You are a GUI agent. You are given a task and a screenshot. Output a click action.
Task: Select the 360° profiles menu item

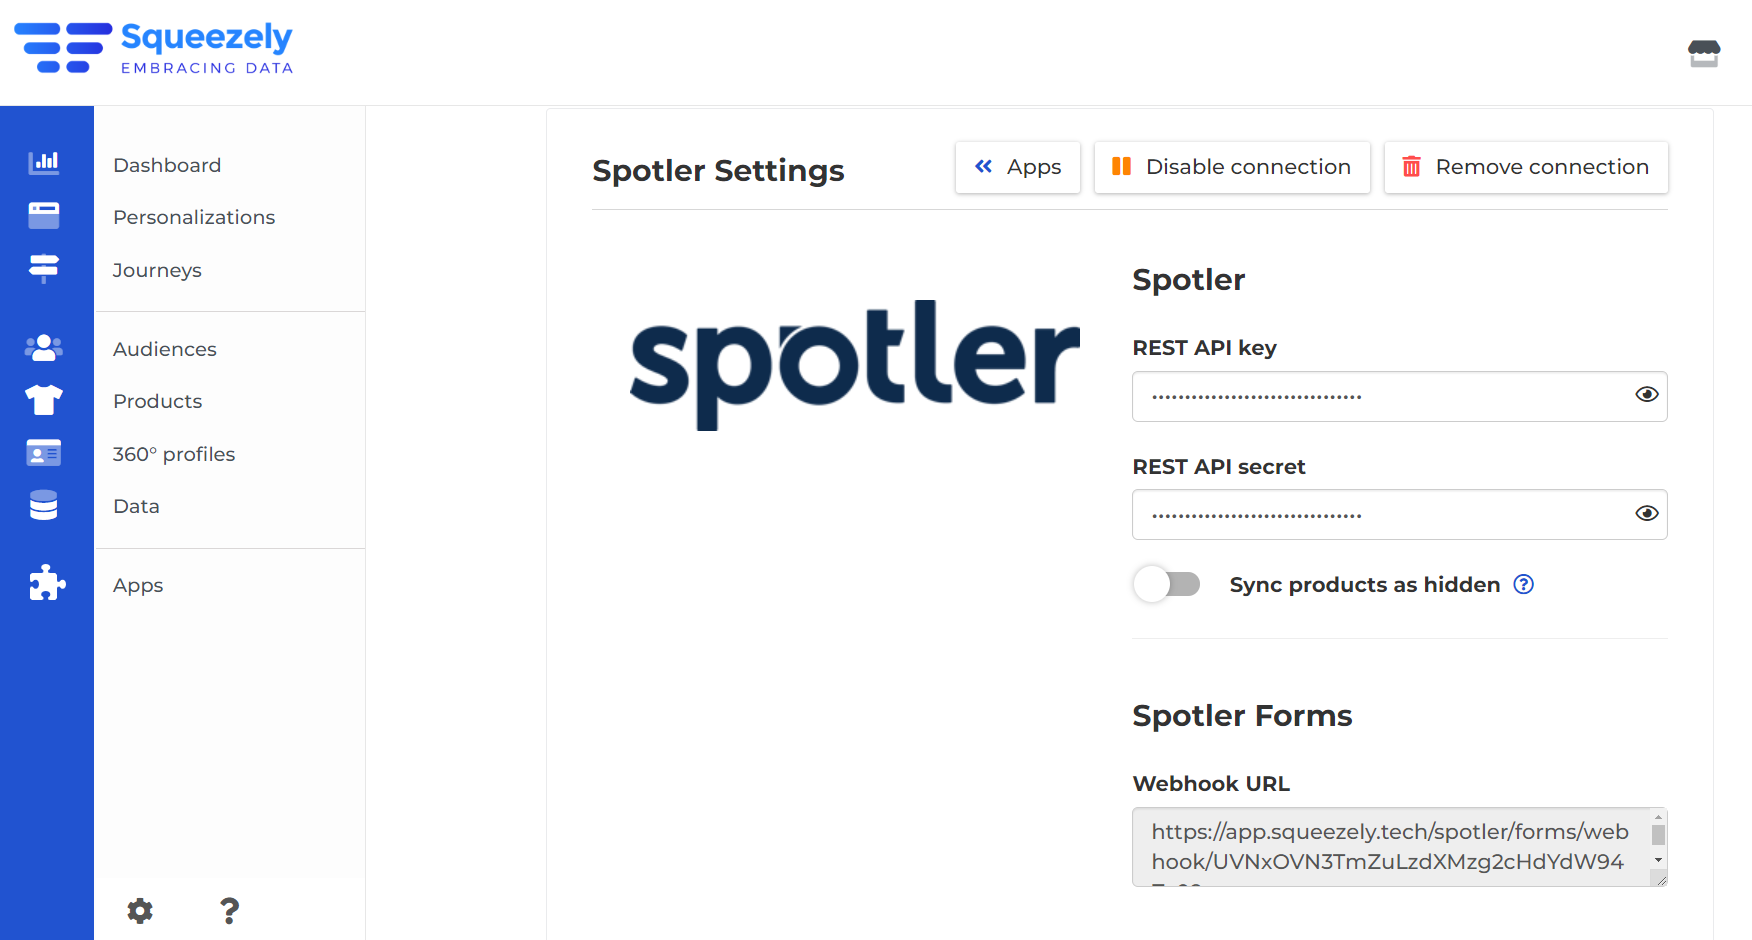click(x=174, y=454)
